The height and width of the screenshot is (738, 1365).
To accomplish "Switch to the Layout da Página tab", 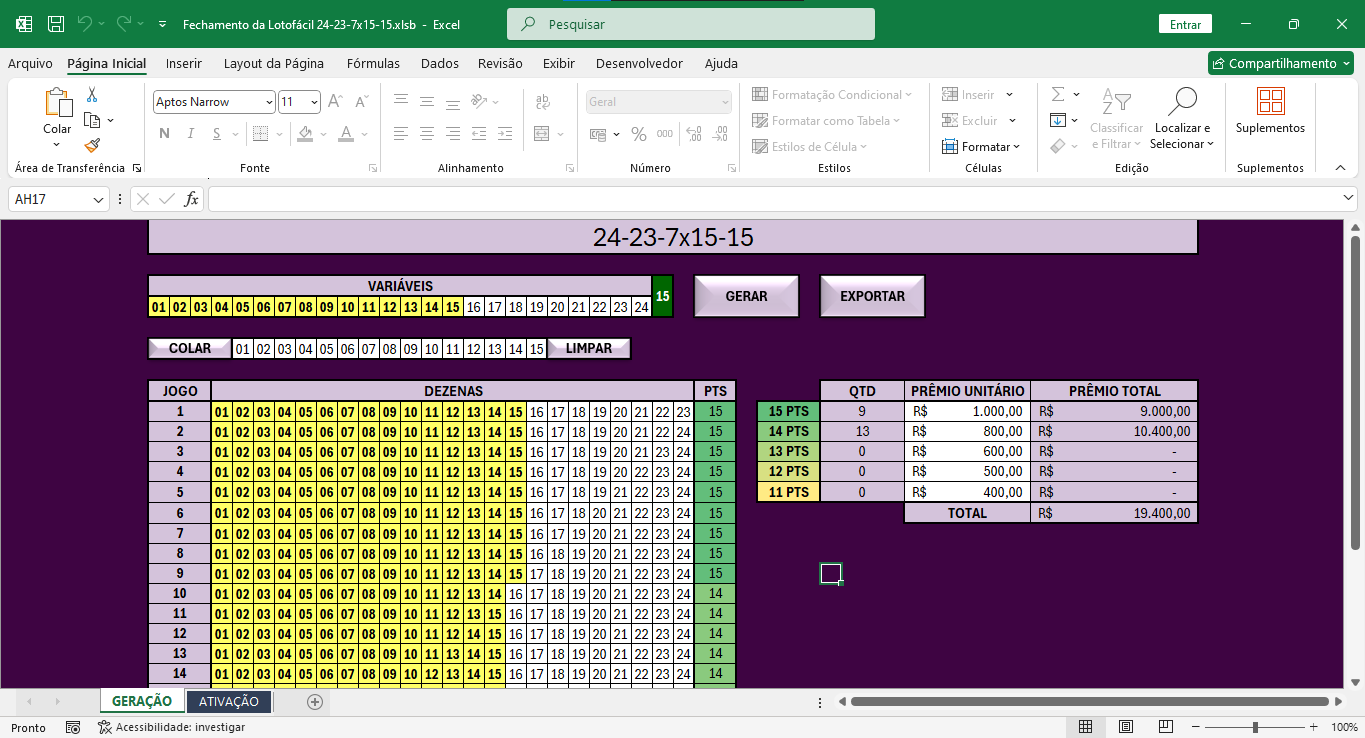I will click(274, 63).
